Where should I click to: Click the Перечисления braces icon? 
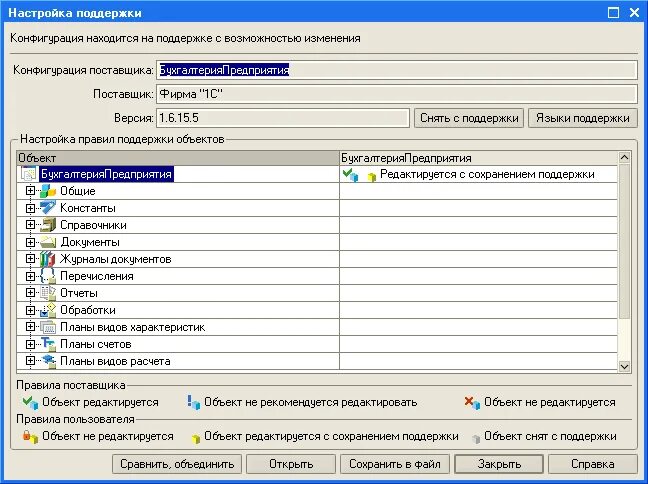pos(48,276)
